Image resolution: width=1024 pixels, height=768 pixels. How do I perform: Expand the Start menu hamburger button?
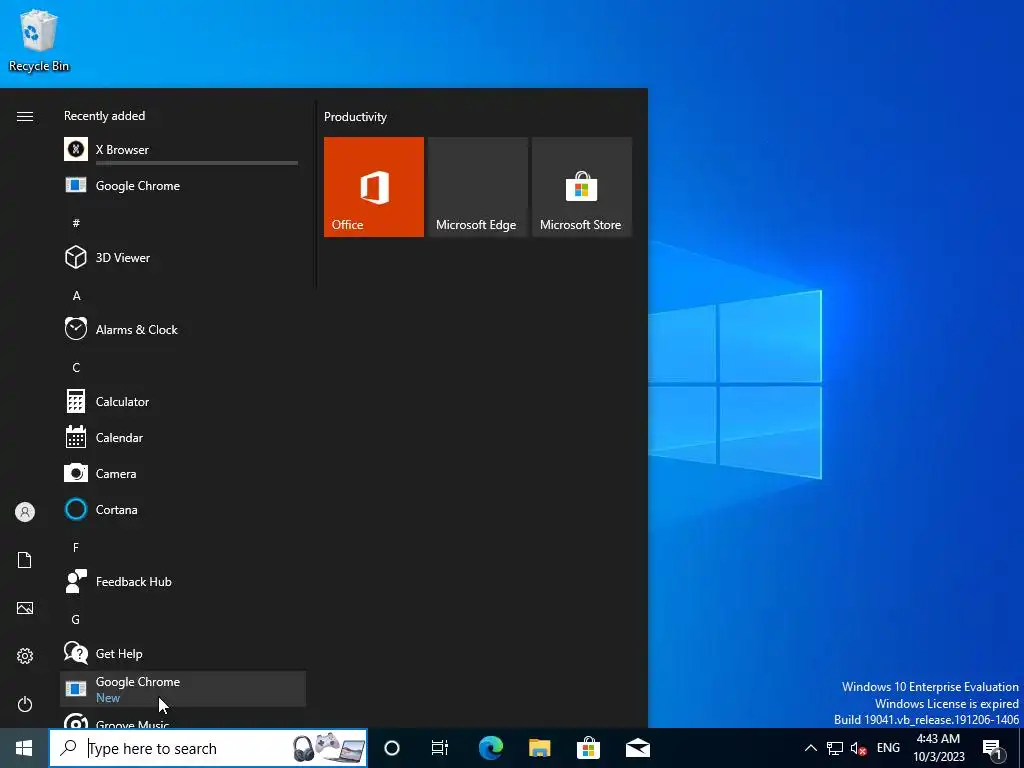[25, 116]
